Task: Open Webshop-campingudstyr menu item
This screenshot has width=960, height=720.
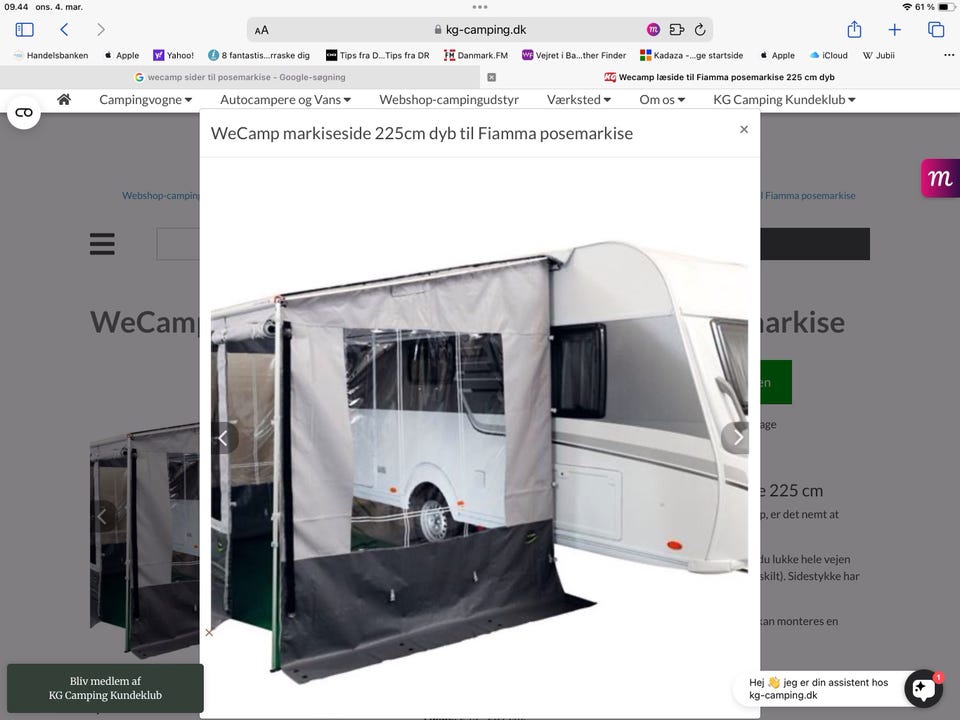Action: coord(449,99)
